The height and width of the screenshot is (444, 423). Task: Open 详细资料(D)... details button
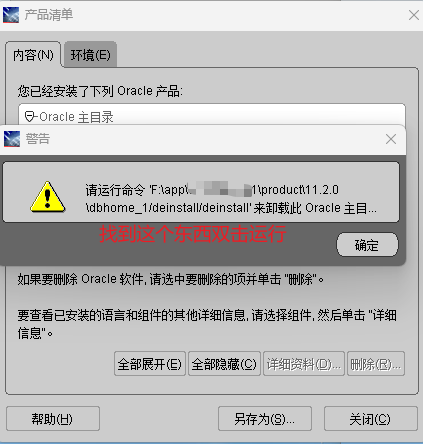click(x=304, y=364)
